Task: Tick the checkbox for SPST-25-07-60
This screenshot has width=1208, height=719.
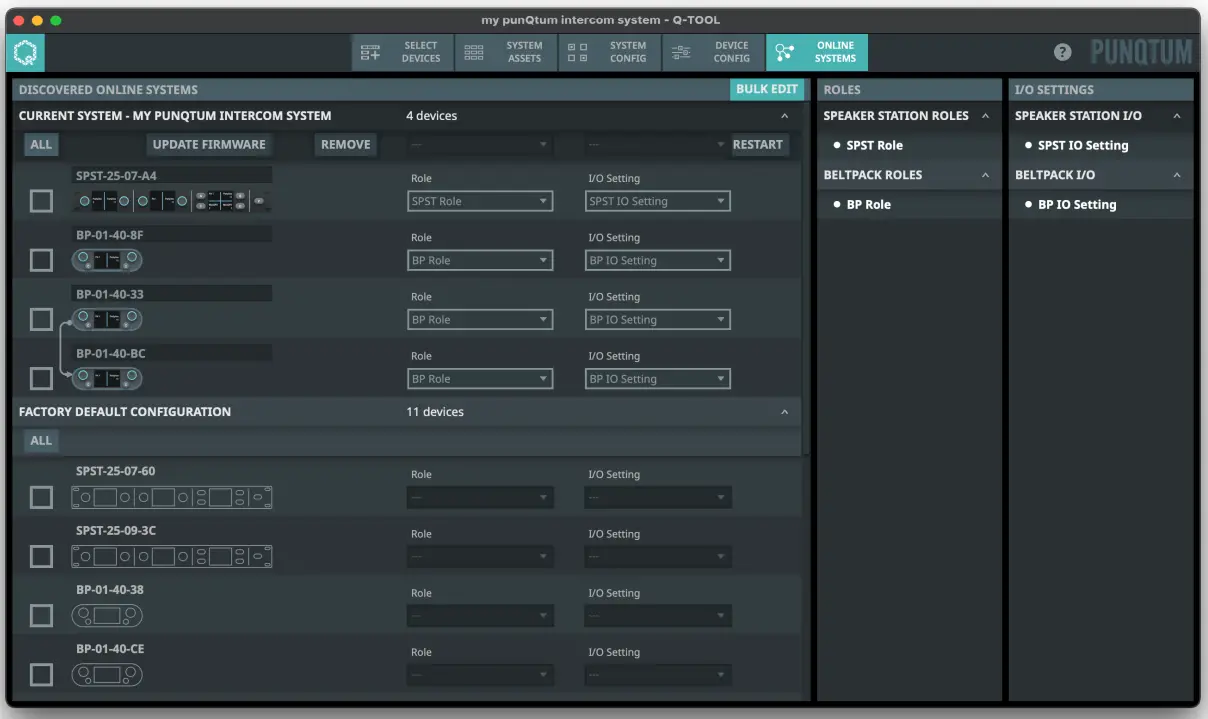Action: [x=41, y=497]
